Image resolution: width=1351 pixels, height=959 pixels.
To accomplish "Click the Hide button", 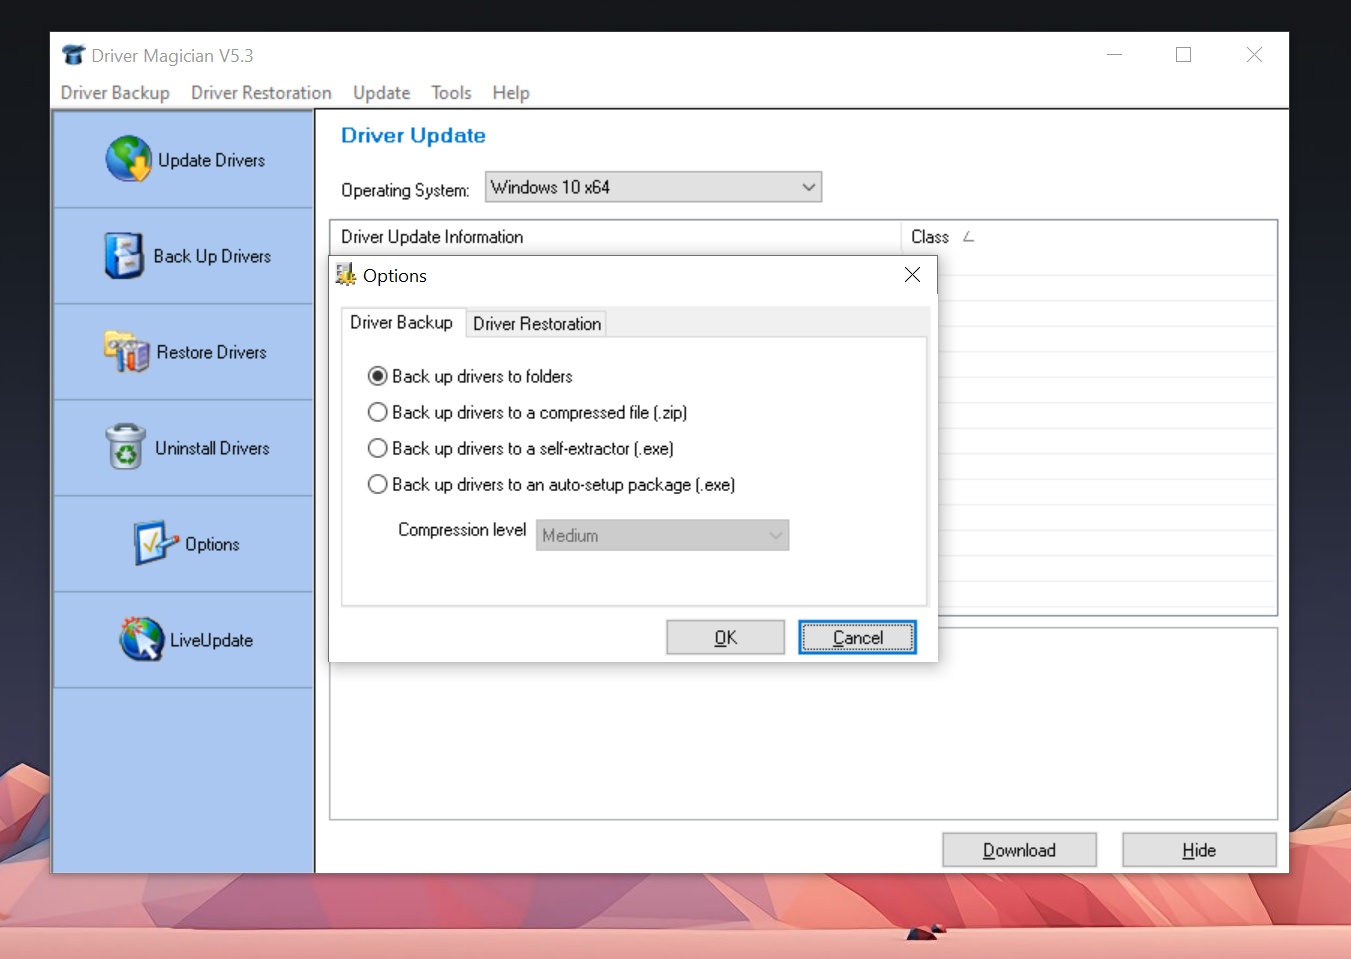I will pyautogui.click(x=1199, y=850).
